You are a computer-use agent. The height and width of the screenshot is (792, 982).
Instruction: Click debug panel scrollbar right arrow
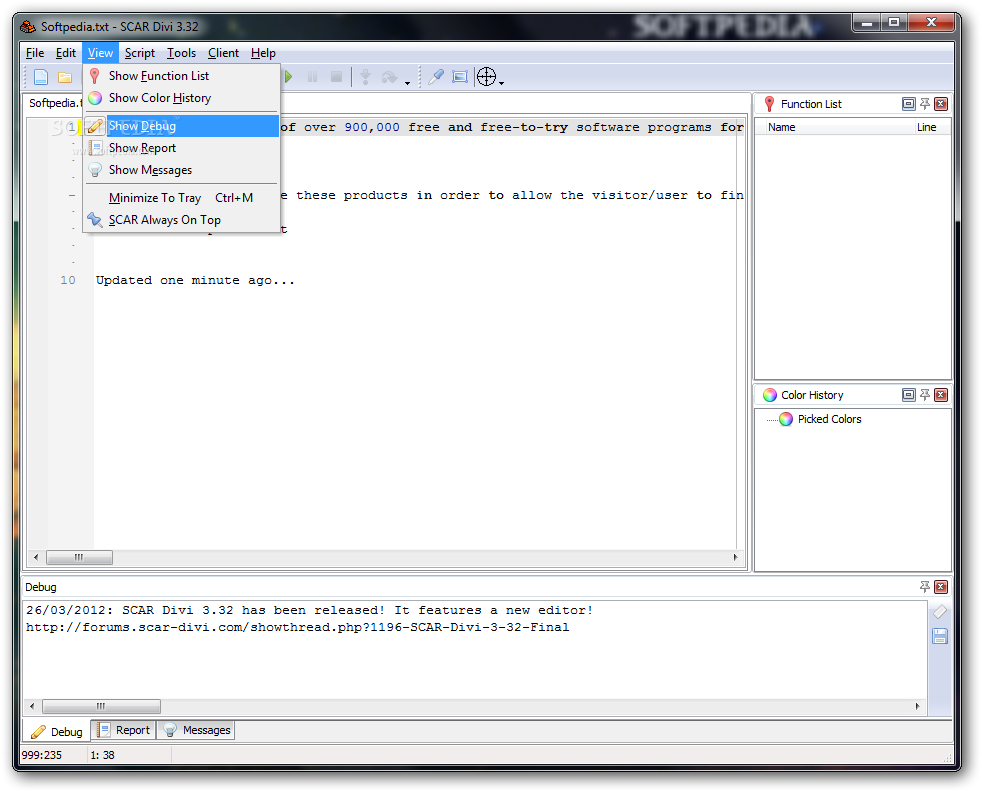coord(917,706)
